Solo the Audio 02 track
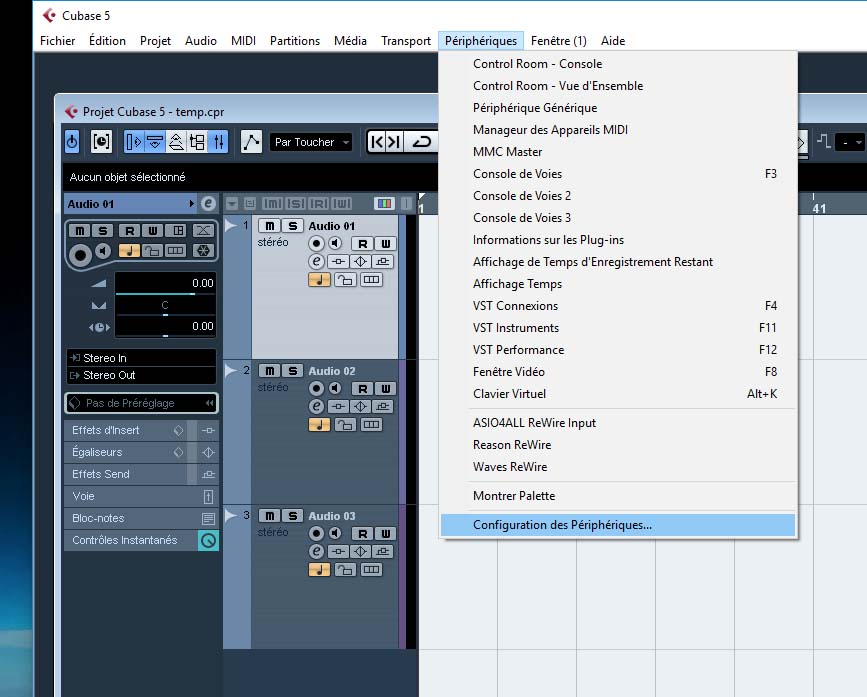Screen dimensions: 867x697 (292, 371)
